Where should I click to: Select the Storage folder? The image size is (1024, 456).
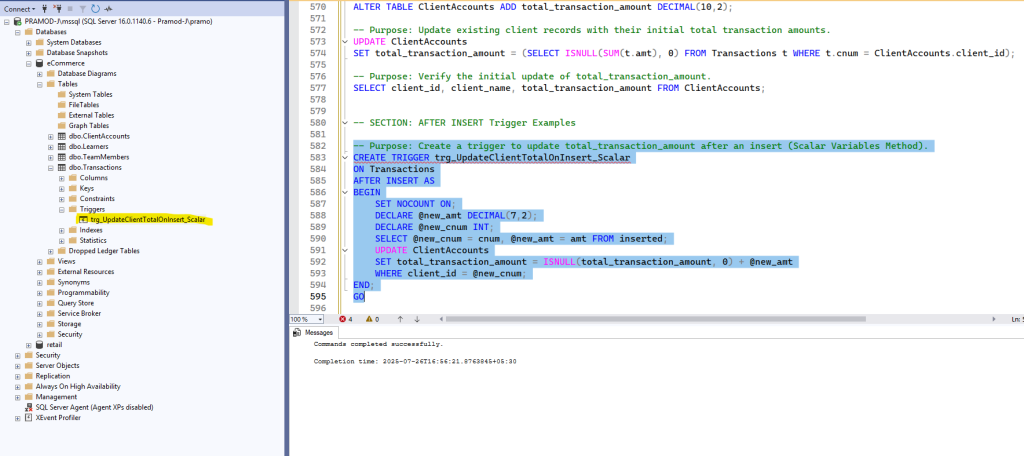coord(69,324)
